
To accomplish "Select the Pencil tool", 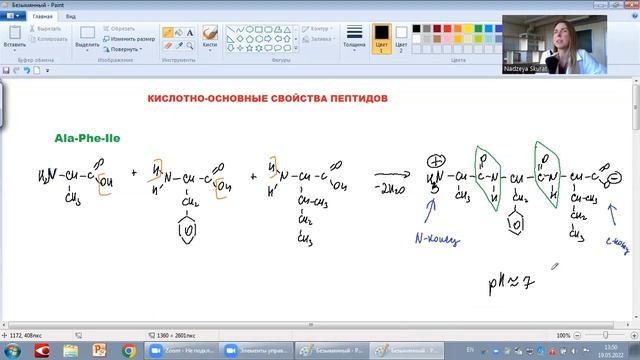I will click(x=168, y=33).
